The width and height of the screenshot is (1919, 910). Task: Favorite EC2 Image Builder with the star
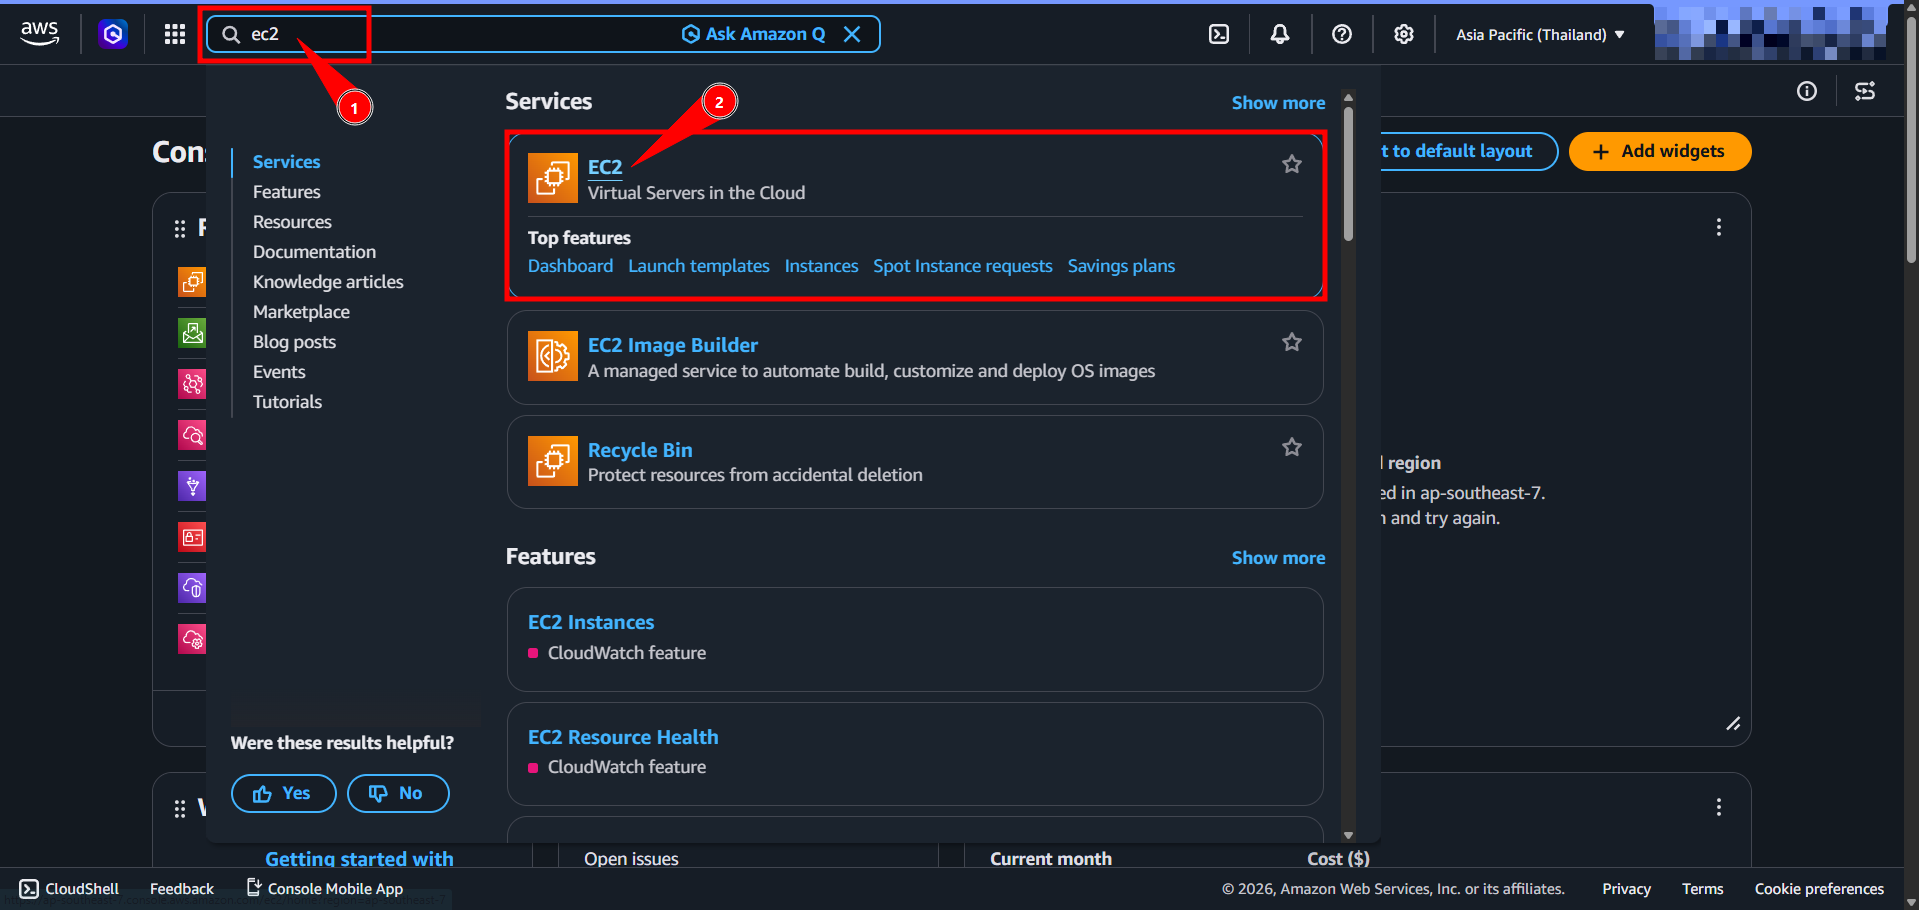[1292, 342]
